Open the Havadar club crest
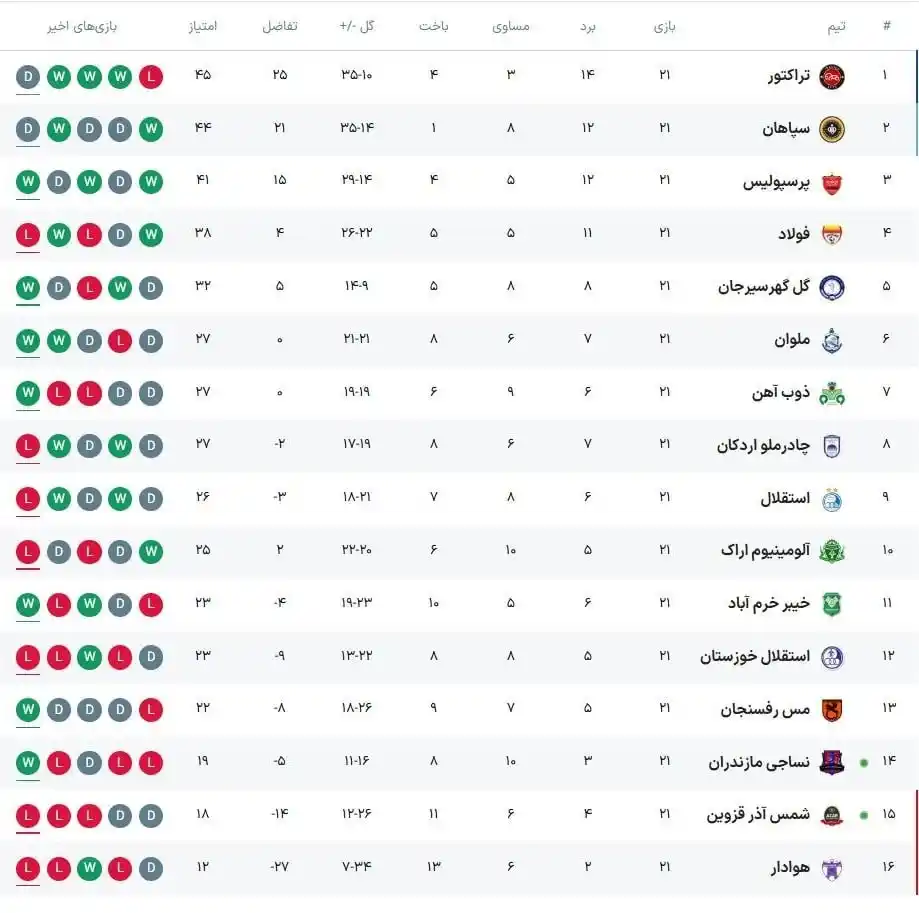The width and height of the screenshot is (919, 913). 831,868
